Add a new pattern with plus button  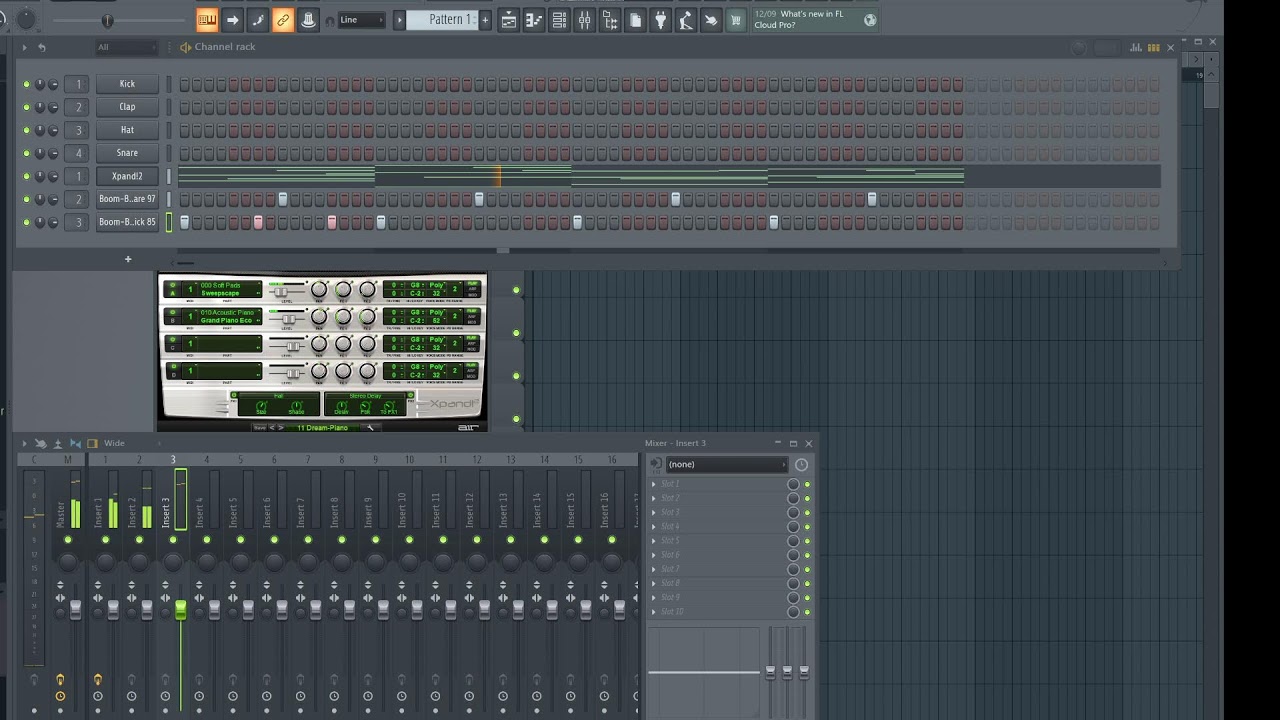486,20
